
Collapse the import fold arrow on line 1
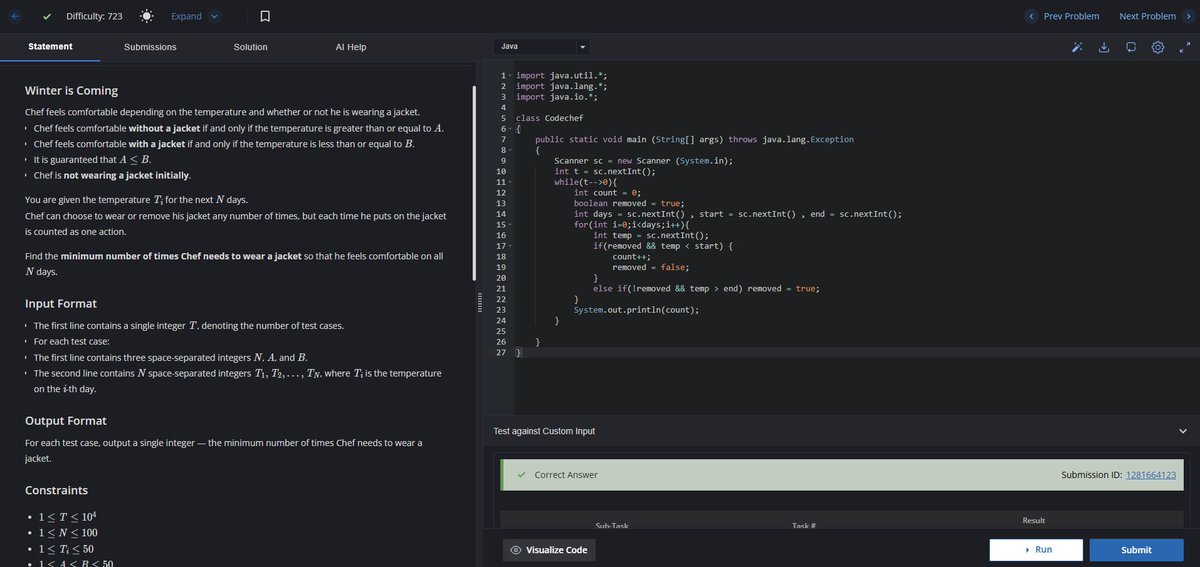click(510, 75)
